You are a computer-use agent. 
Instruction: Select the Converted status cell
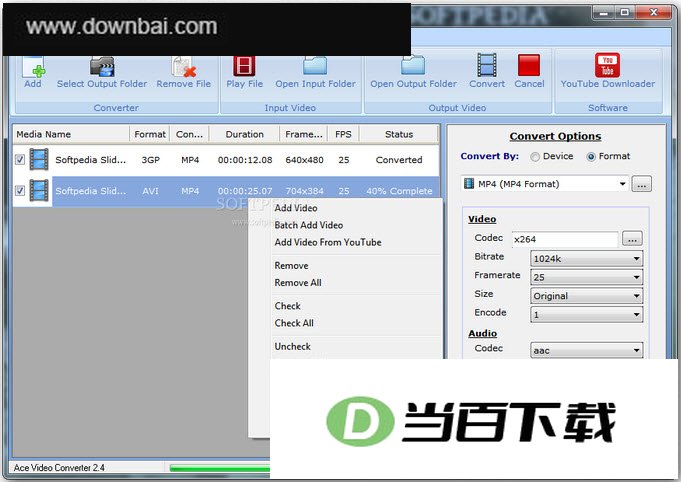(399, 160)
